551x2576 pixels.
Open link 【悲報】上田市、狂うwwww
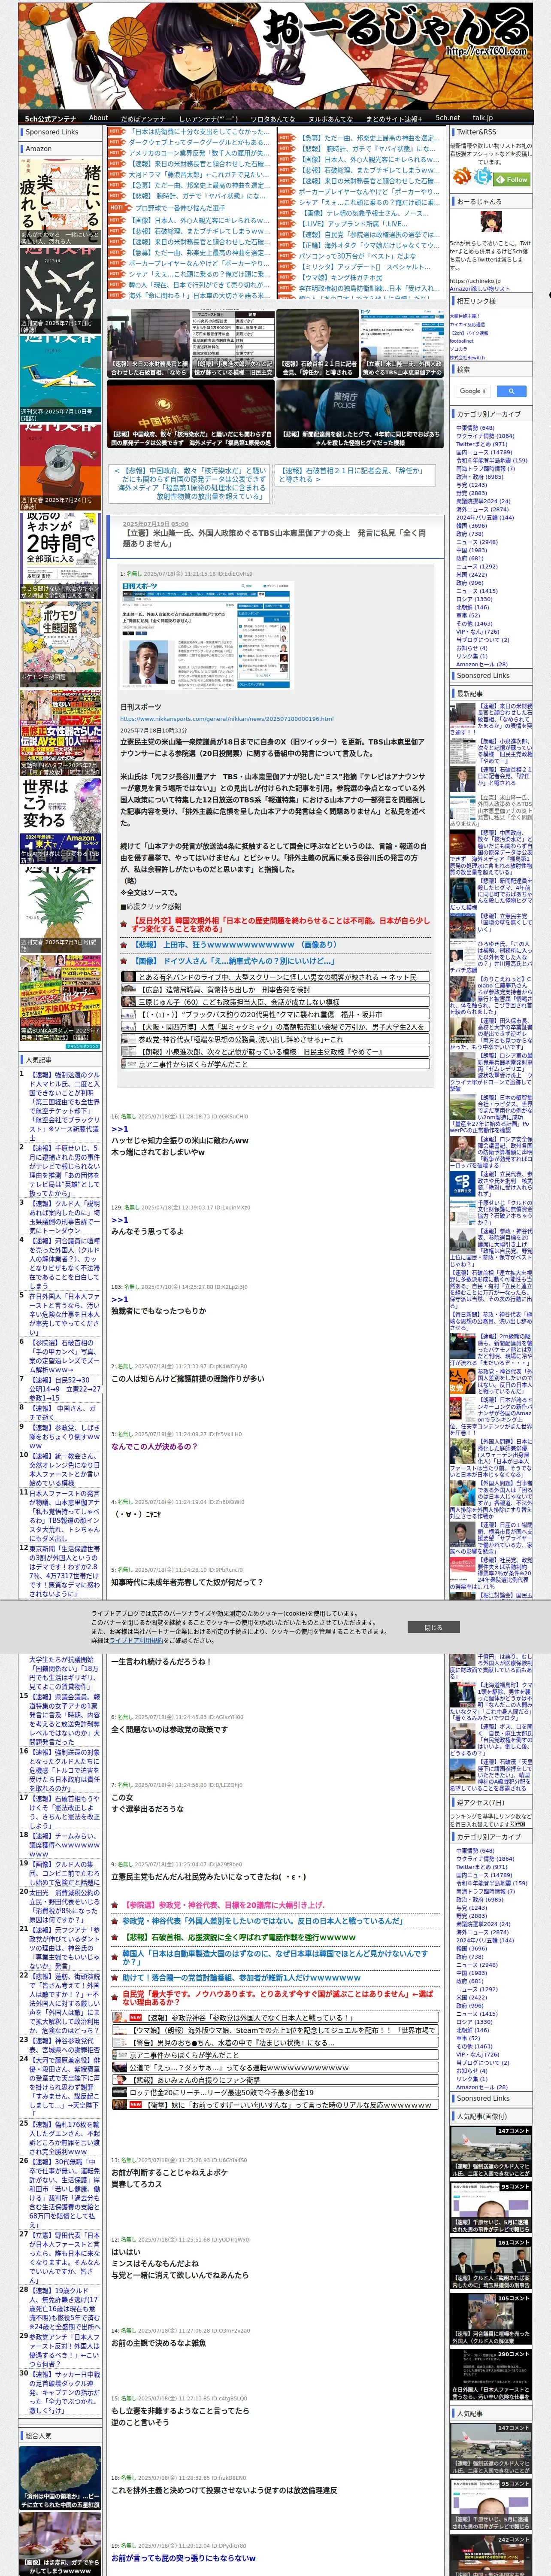[236, 944]
